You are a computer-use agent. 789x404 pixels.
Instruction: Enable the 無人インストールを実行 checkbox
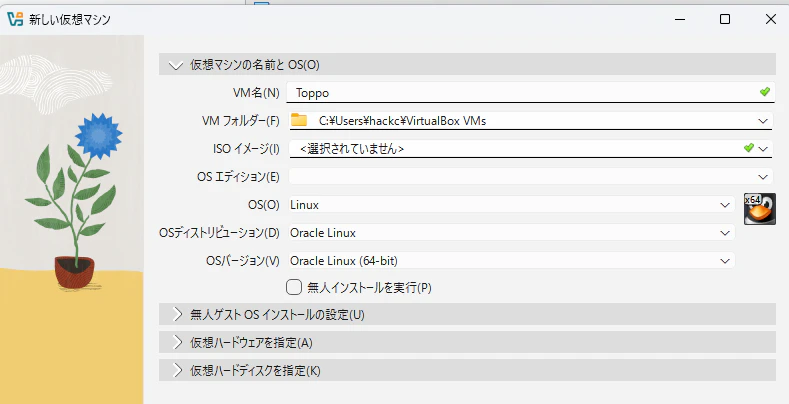(x=294, y=287)
